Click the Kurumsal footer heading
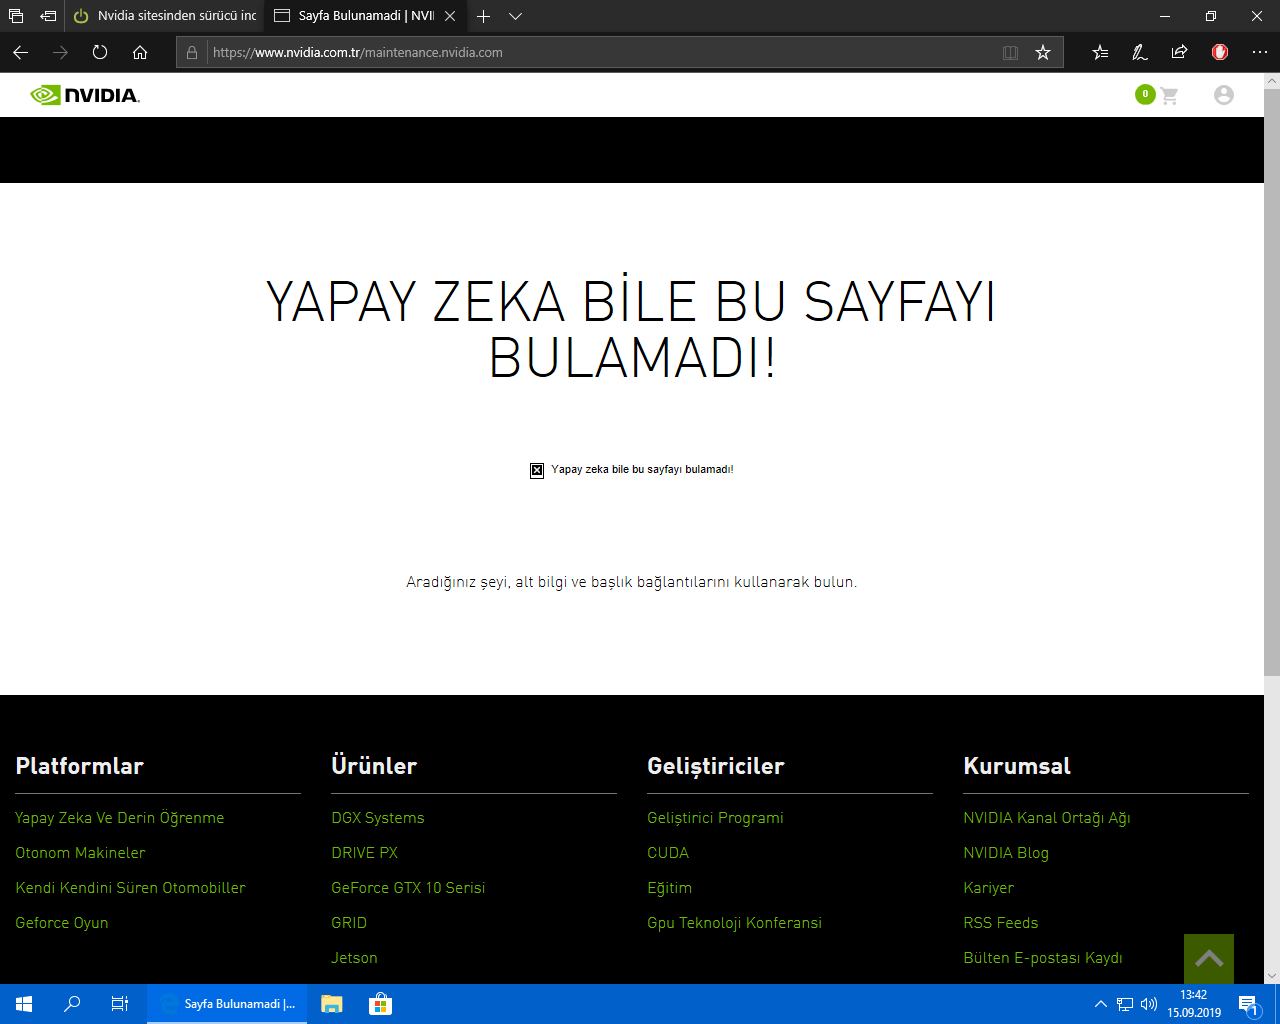Viewport: 1280px width, 1024px height. tap(1017, 766)
